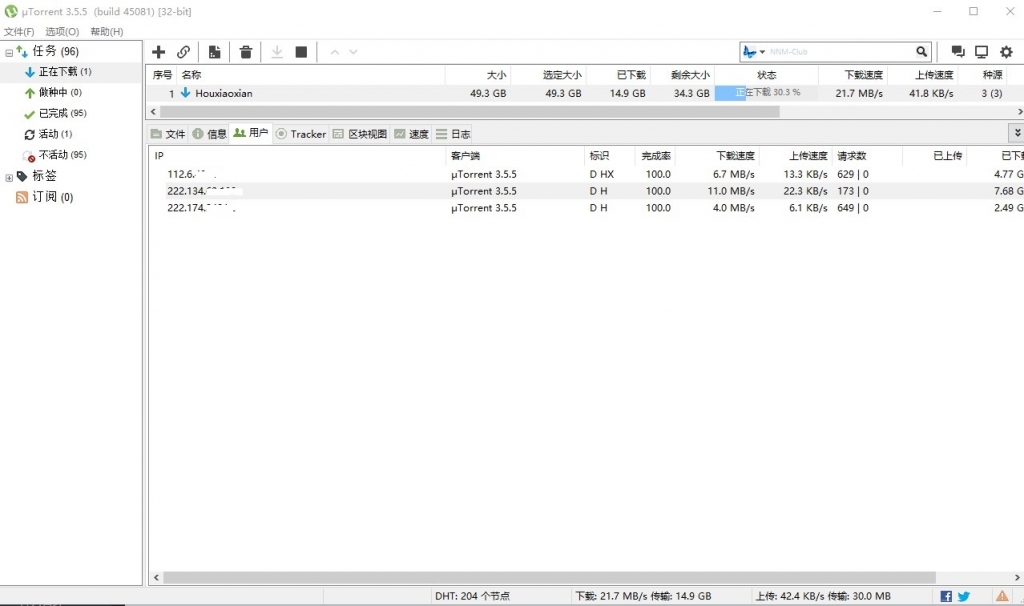Toggle the detail pane double-chevron button
The height and width of the screenshot is (606, 1024).
click(1017, 132)
